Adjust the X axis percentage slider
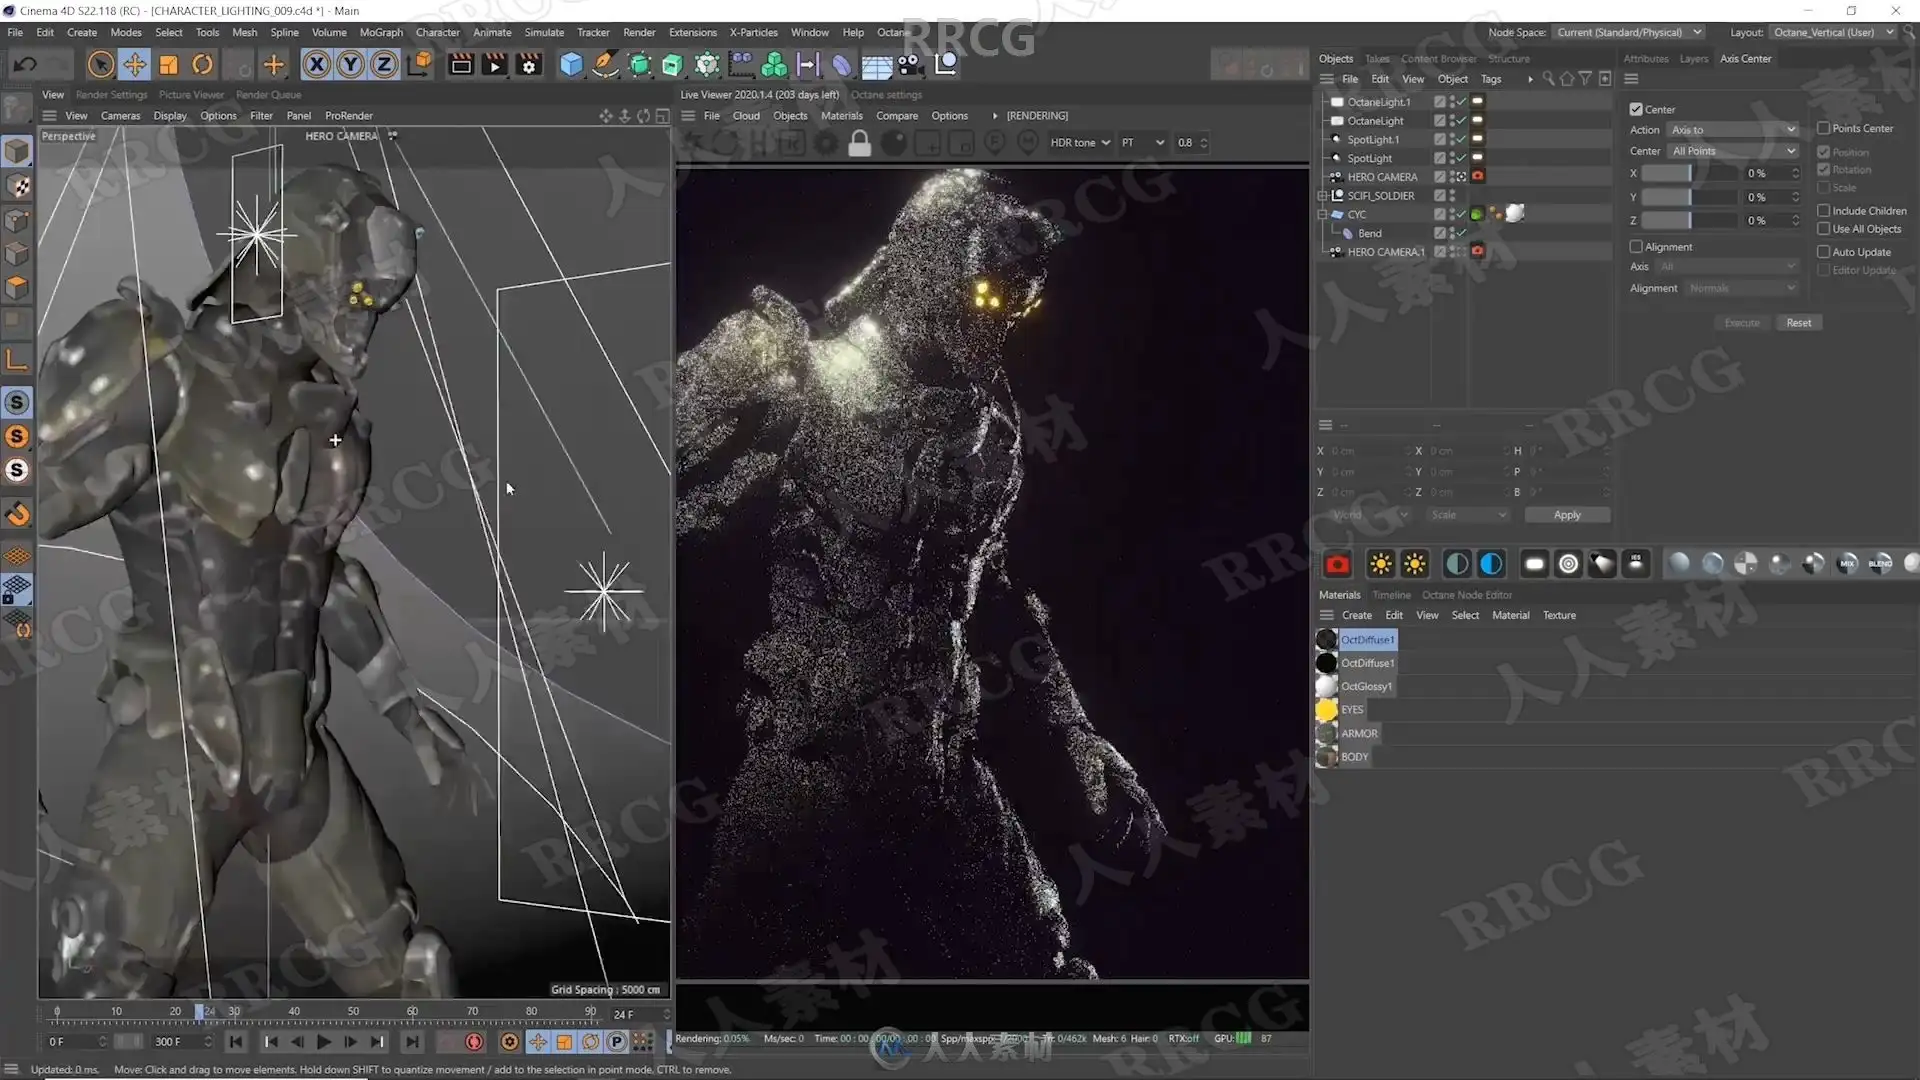 click(1689, 174)
